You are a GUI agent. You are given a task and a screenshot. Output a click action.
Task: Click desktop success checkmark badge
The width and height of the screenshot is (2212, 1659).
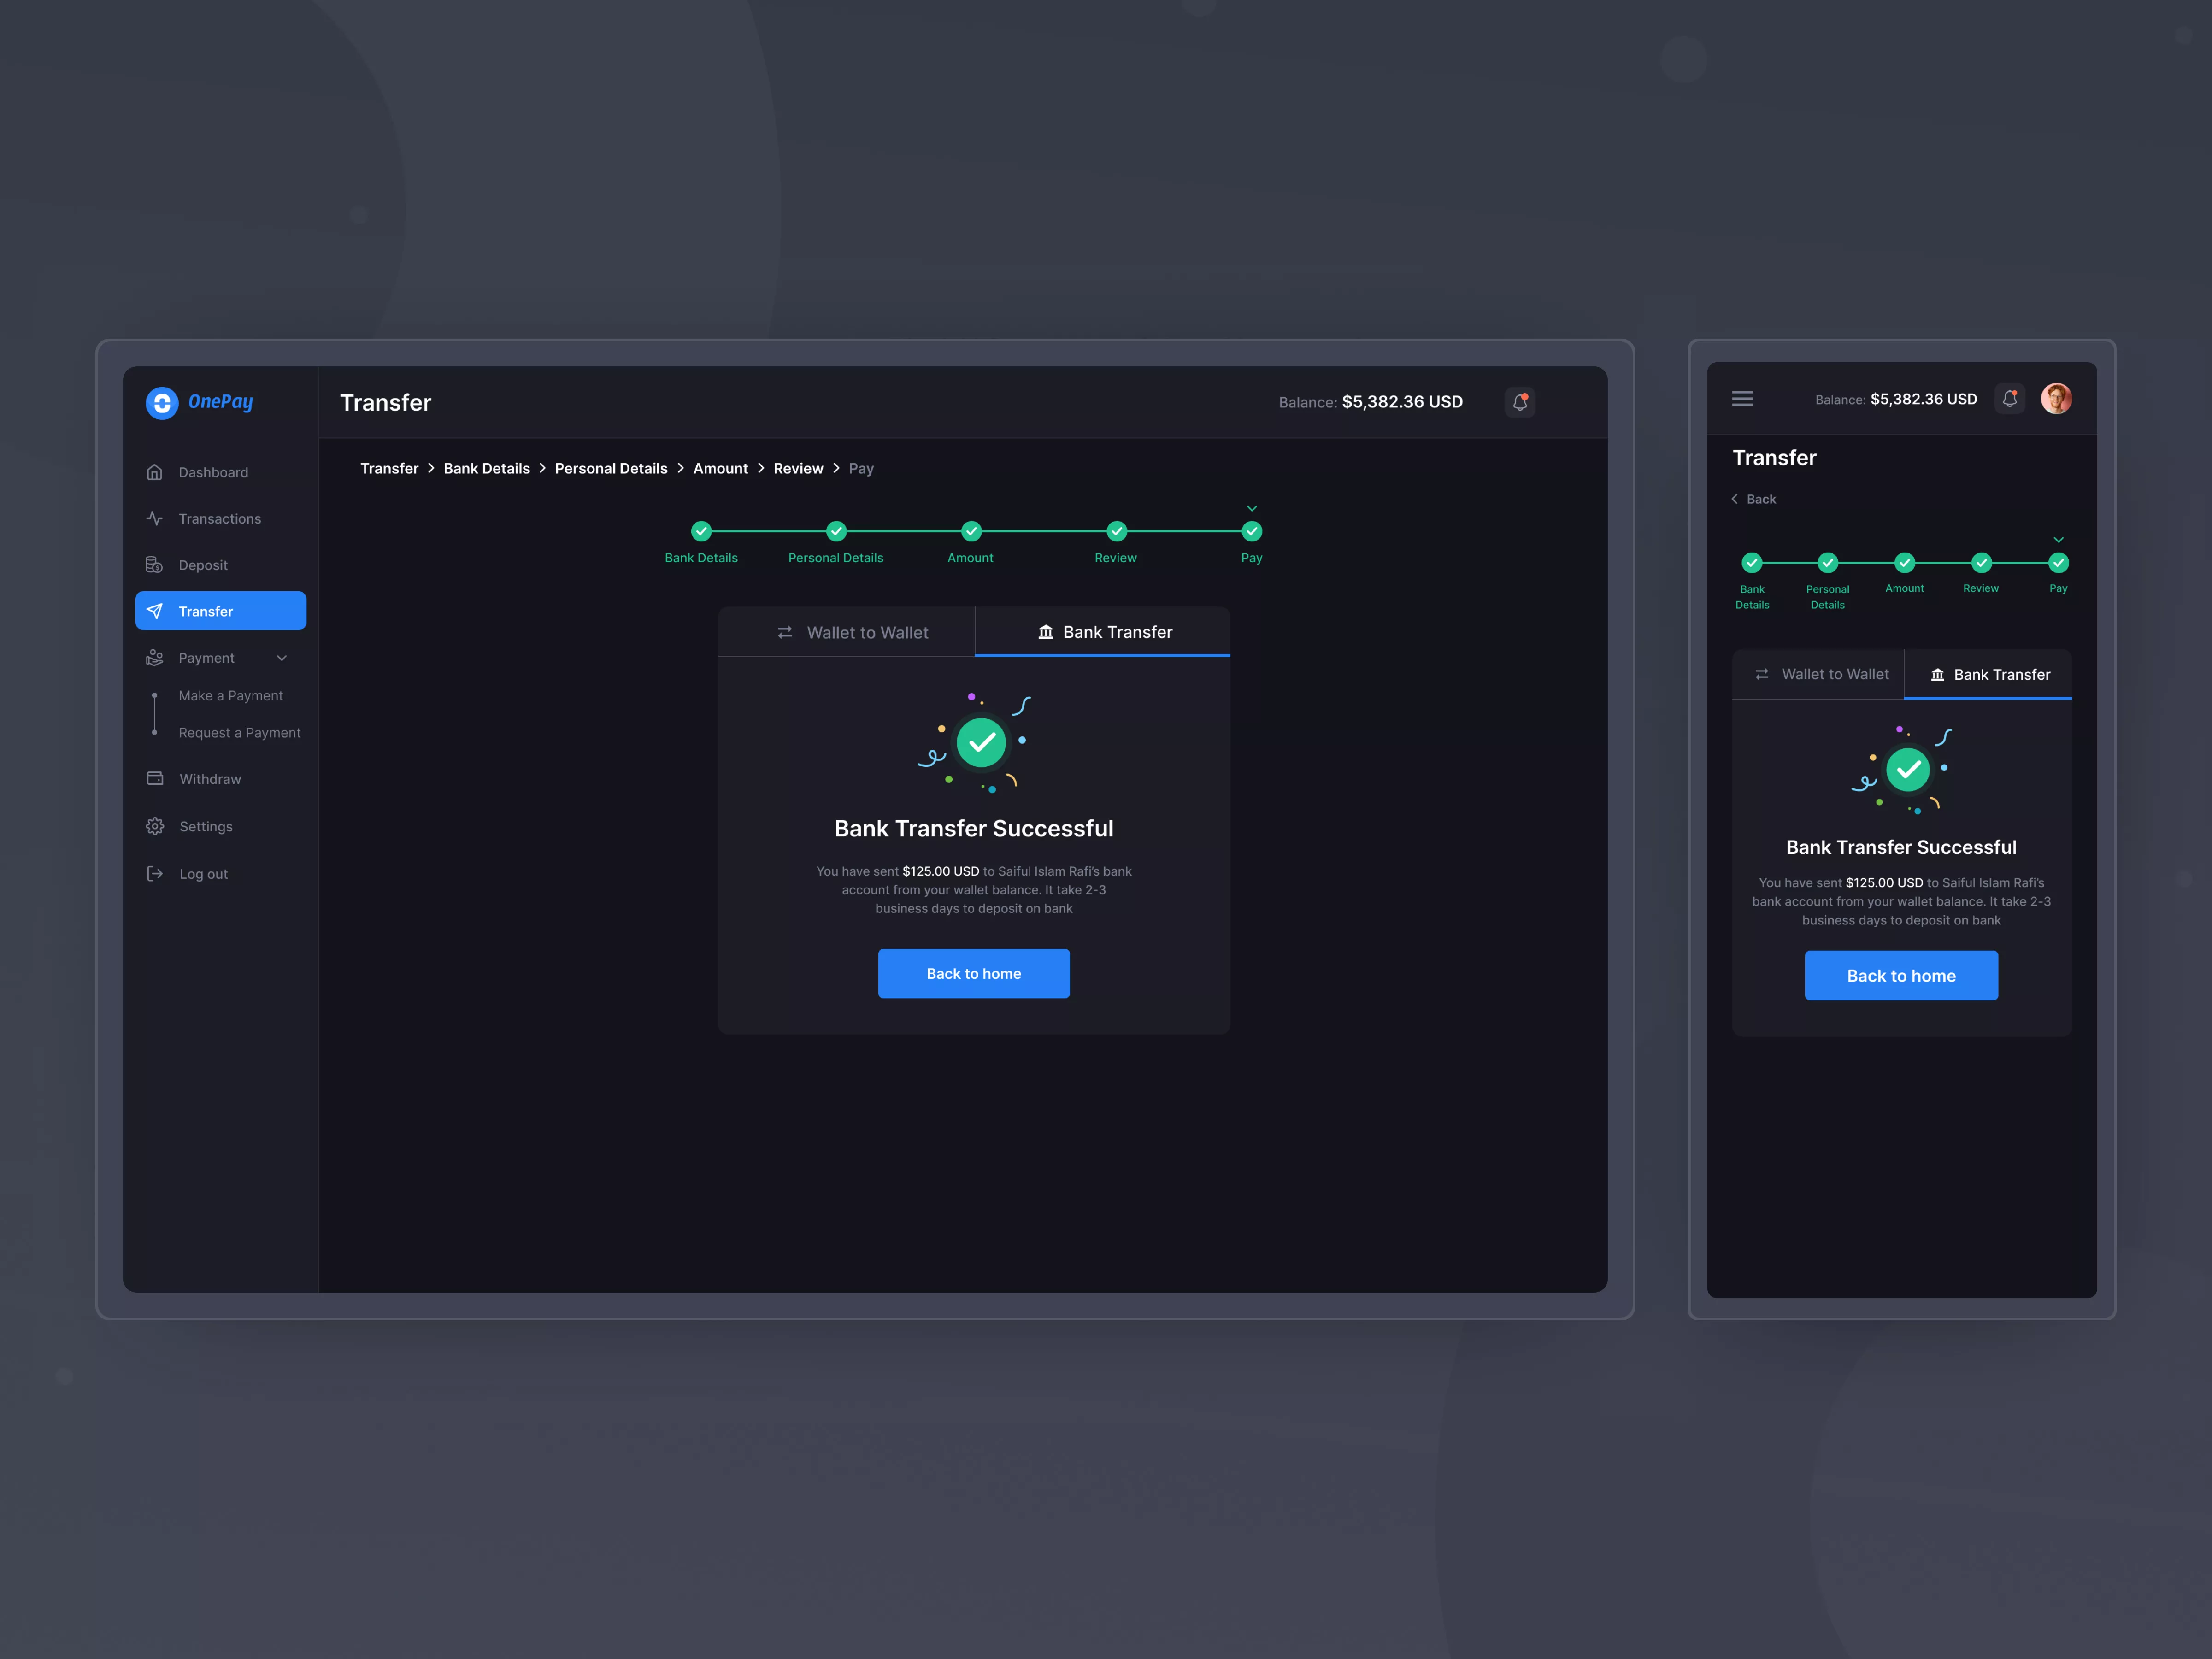981,742
